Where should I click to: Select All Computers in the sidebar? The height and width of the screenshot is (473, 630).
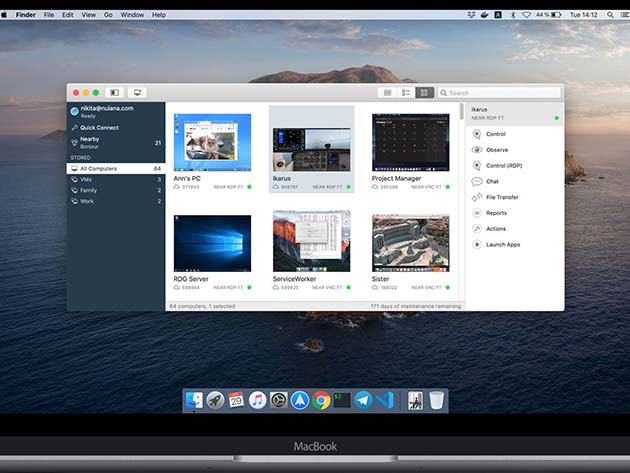point(116,168)
